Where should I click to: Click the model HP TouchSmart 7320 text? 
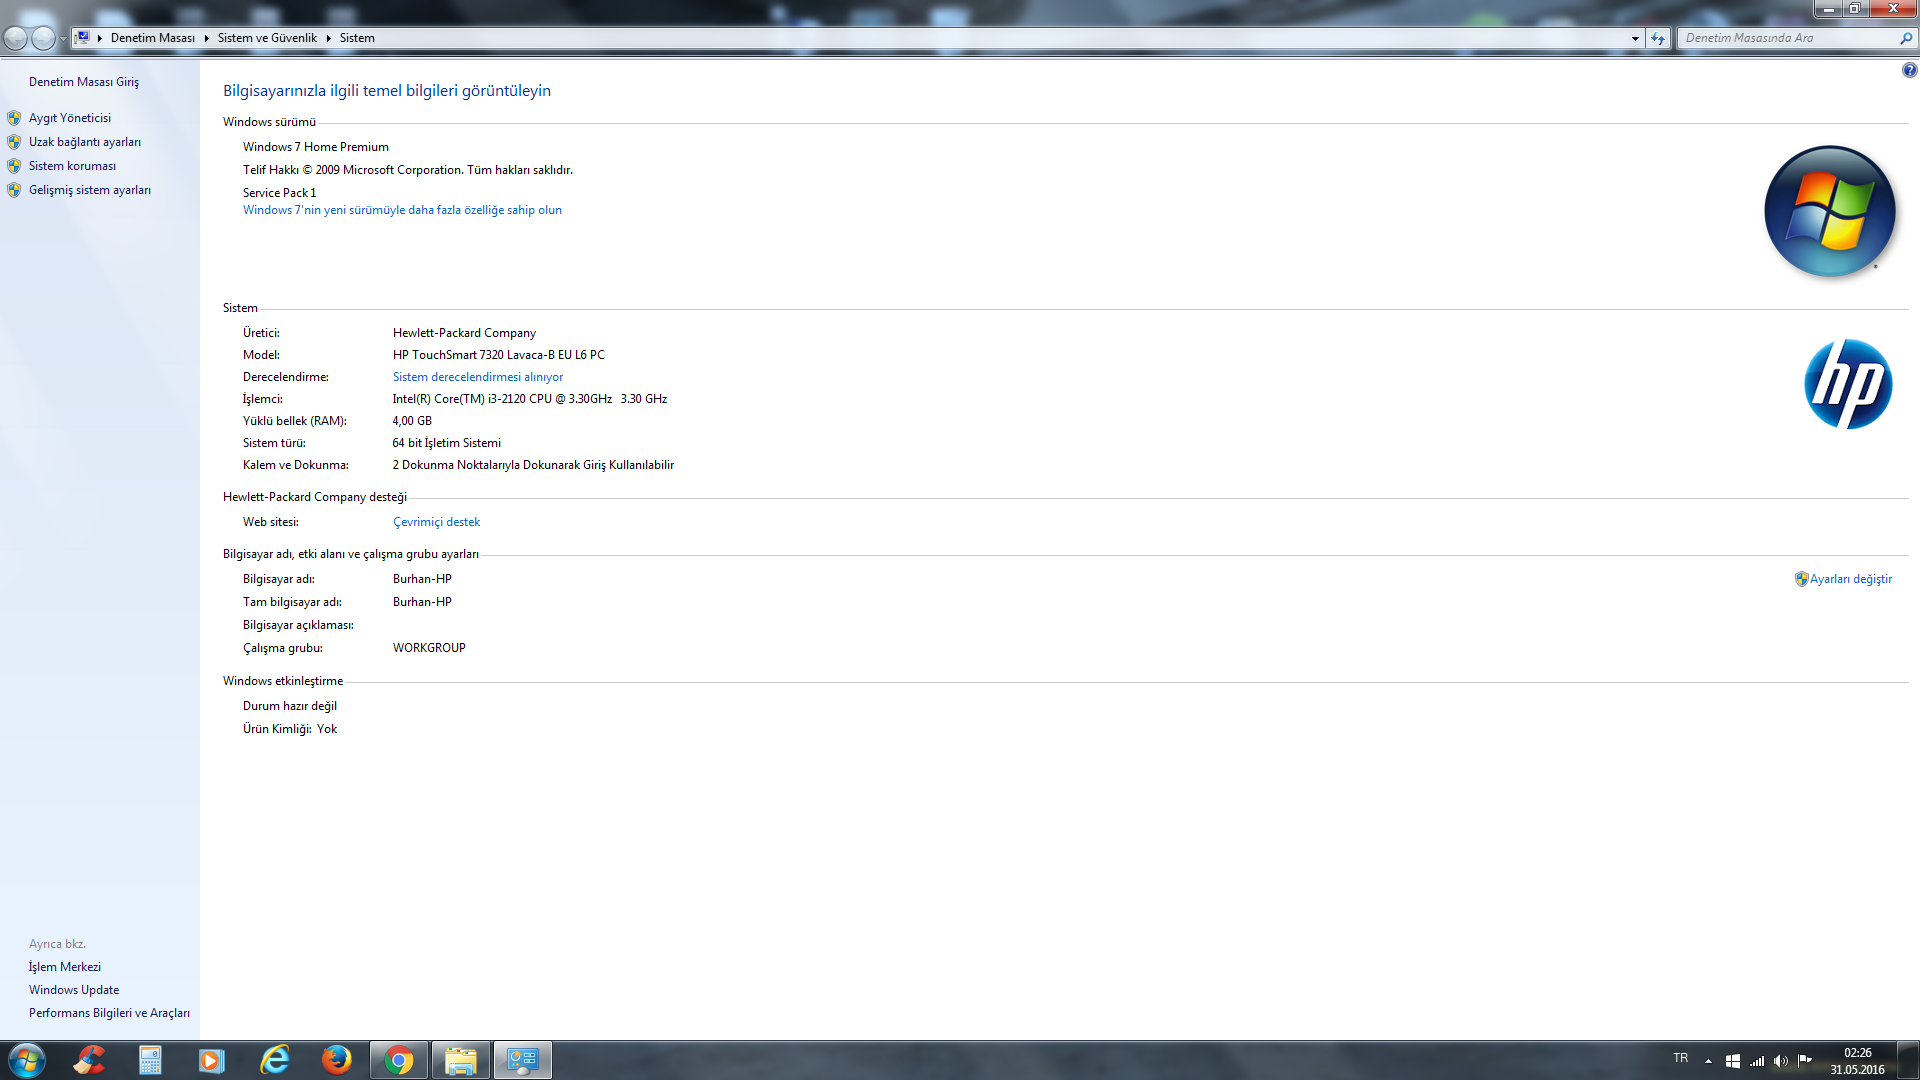(499, 355)
